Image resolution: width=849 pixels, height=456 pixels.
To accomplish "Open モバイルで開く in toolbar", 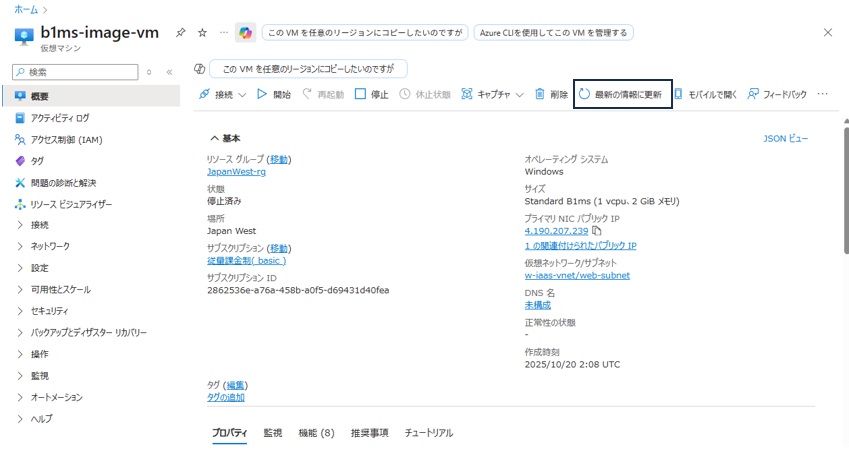I will (x=706, y=94).
